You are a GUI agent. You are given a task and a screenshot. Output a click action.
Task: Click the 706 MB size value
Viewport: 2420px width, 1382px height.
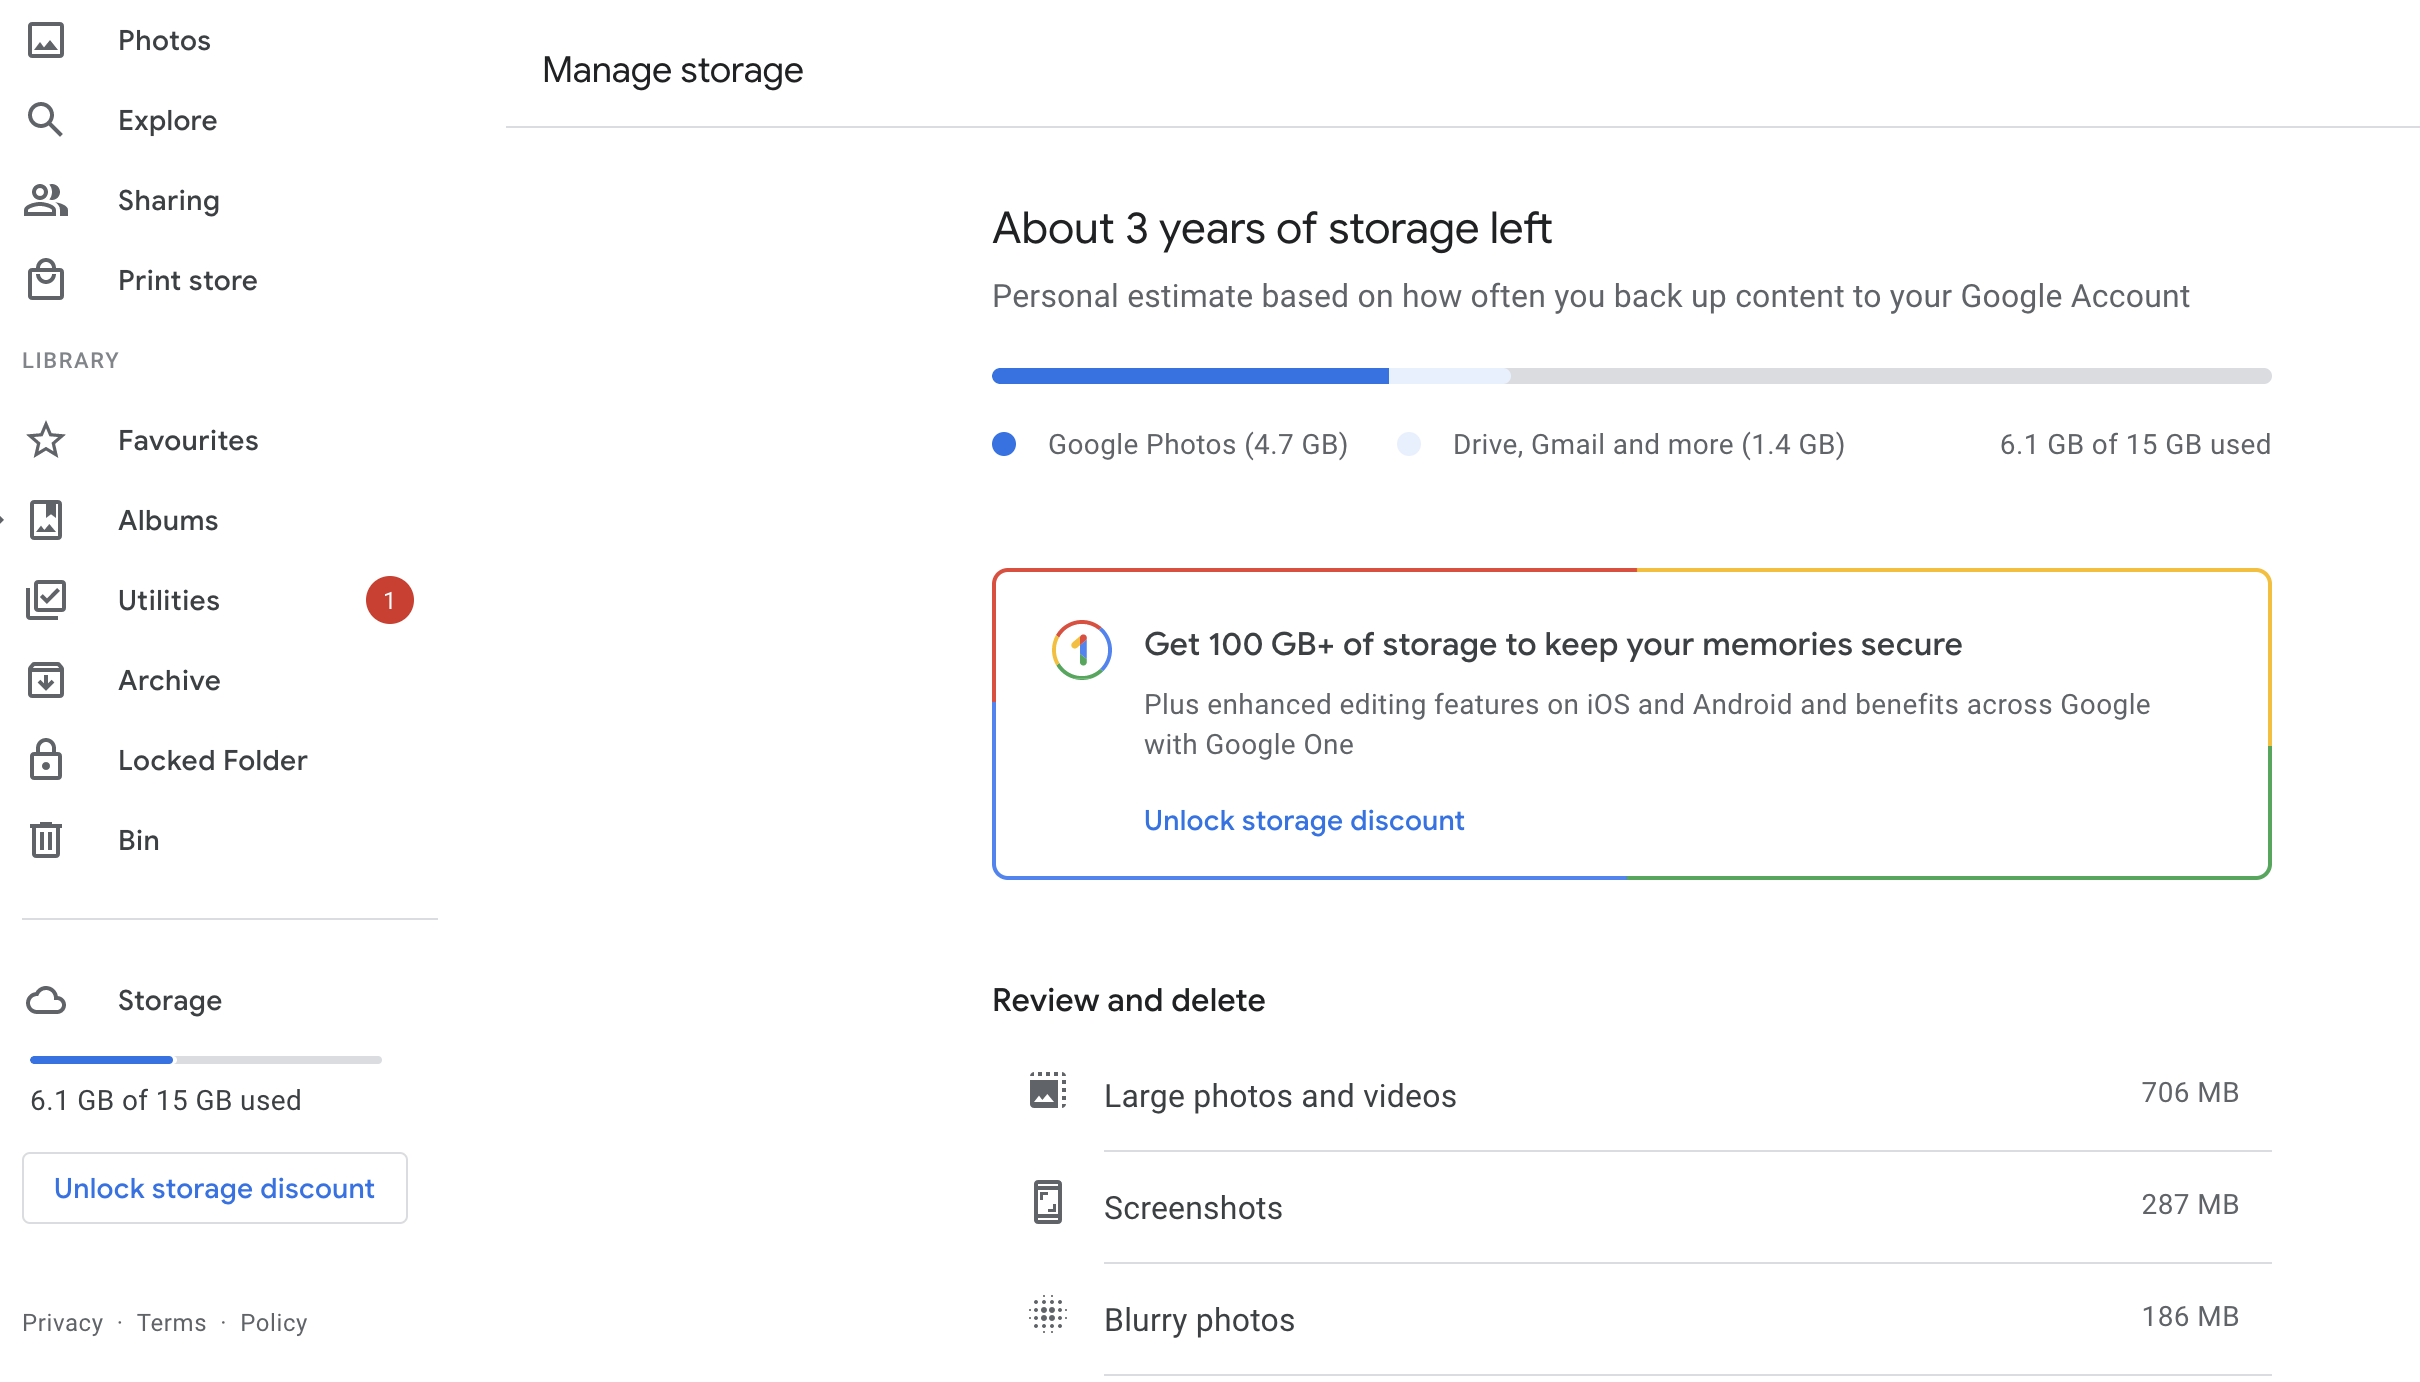(x=2190, y=1092)
